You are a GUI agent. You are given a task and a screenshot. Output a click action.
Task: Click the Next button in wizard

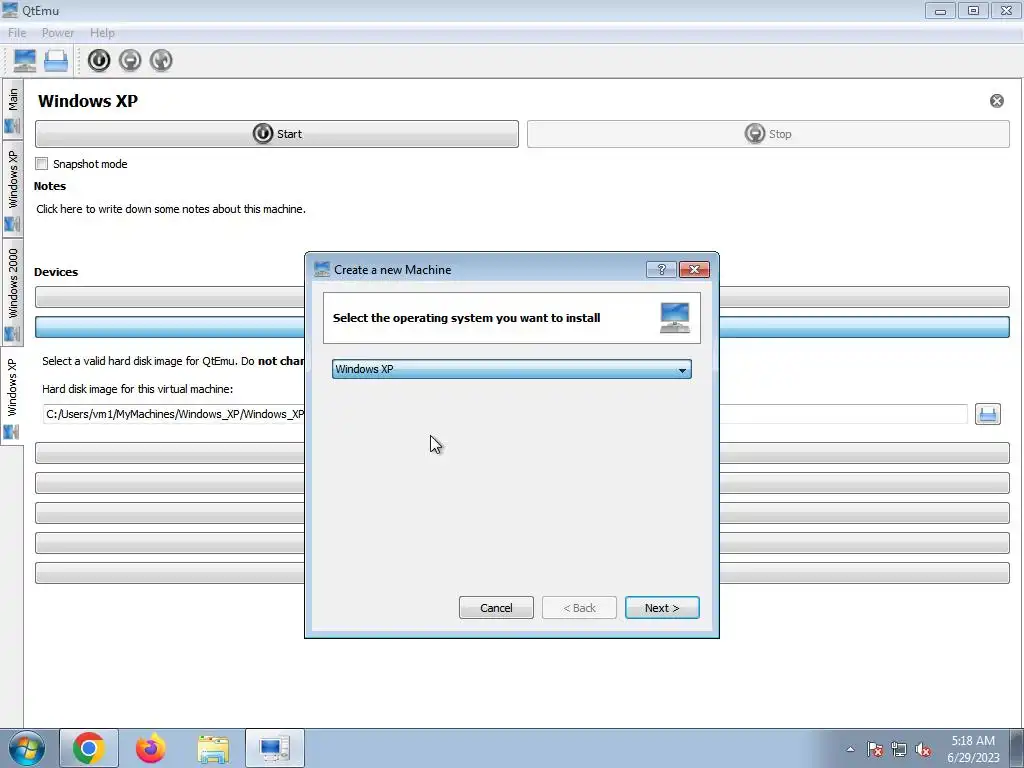pos(662,608)
